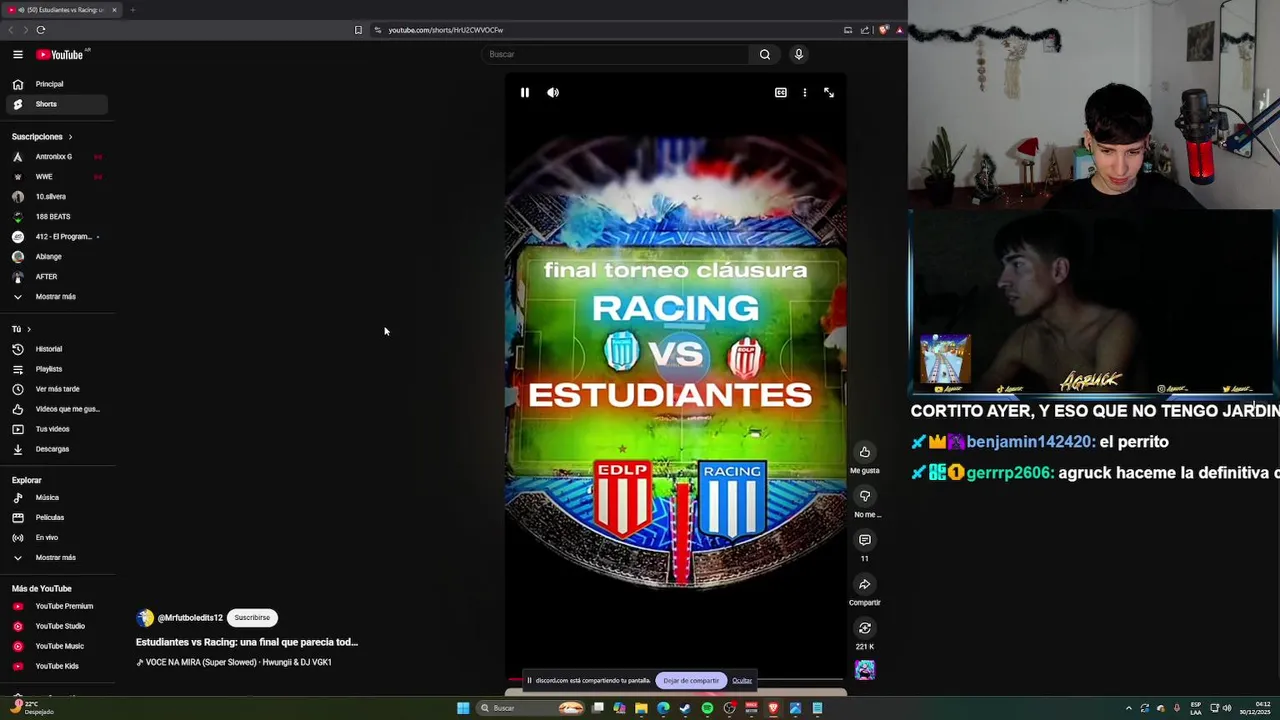Open Mrfutboledits12 channel avatar
This screenshot has height=720, width=1280.
(x=145, y=618)
